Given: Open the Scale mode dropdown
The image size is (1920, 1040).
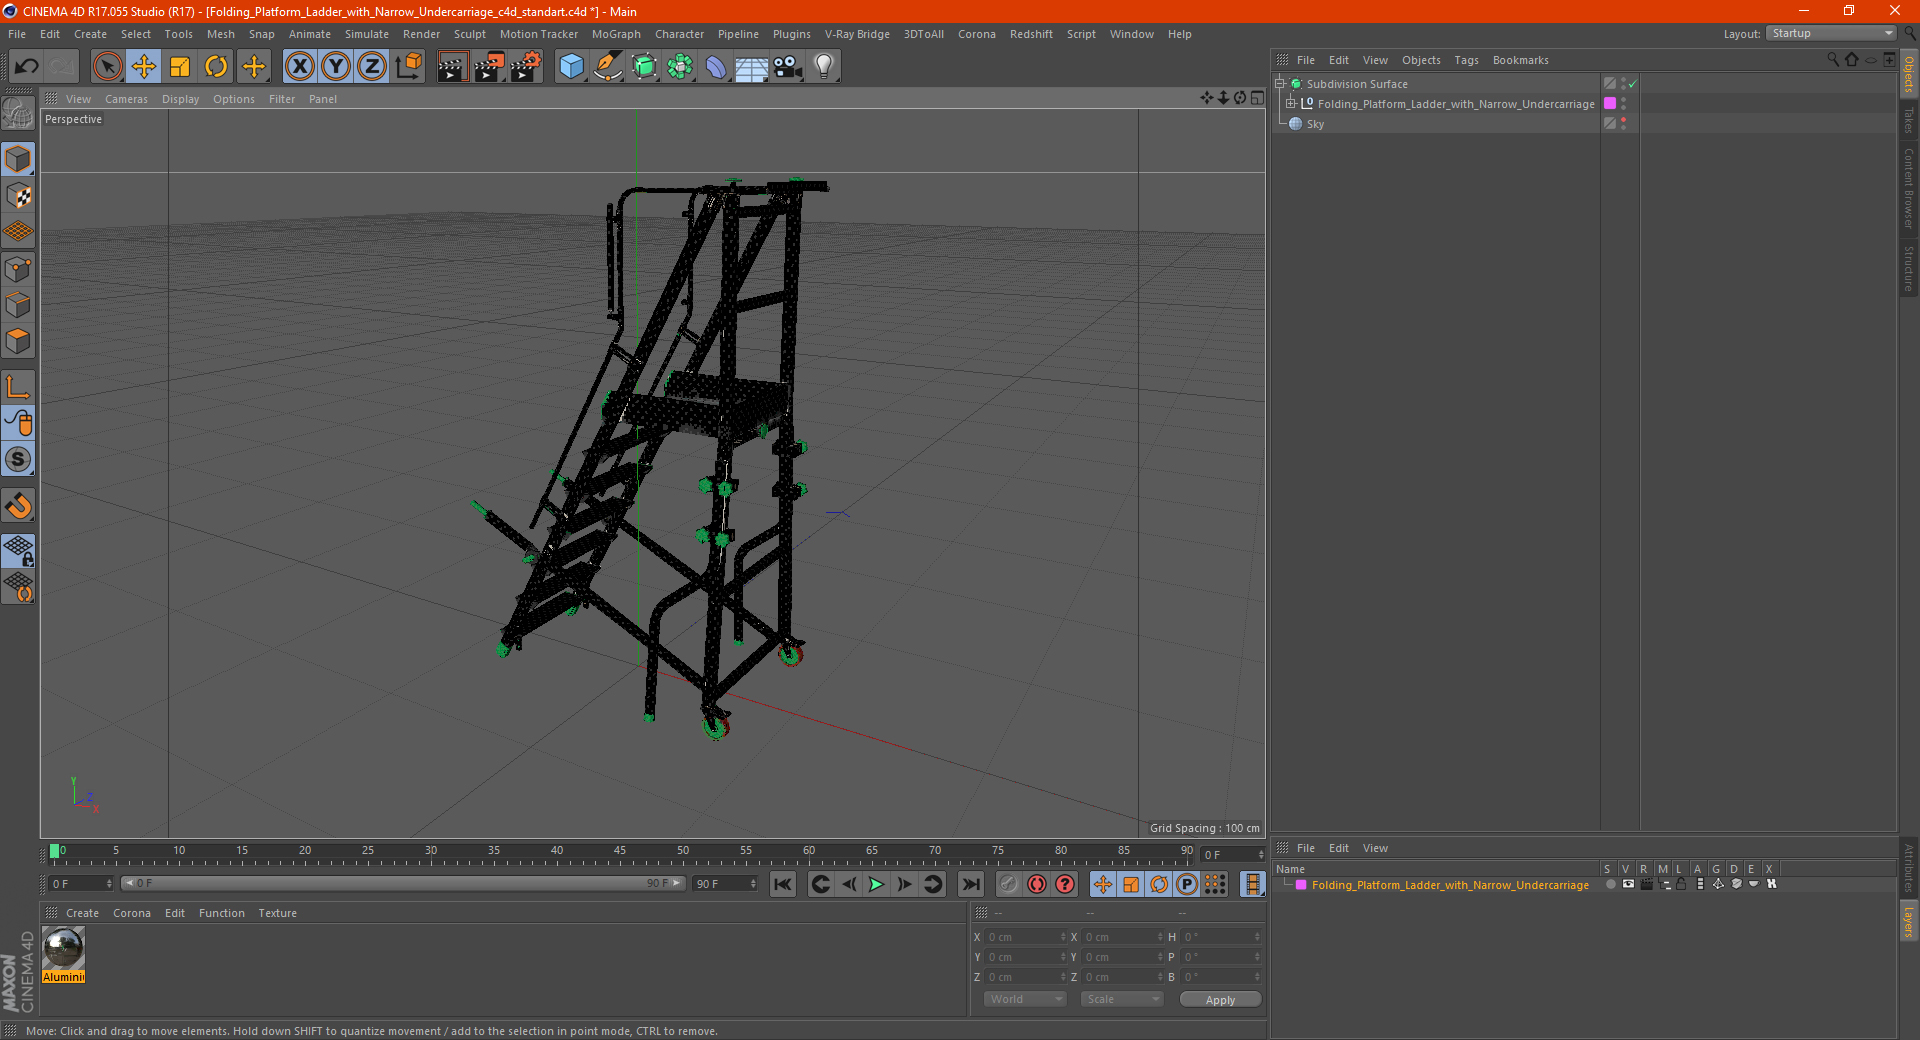Looking at the screenshot, I should click(1122, 999).
